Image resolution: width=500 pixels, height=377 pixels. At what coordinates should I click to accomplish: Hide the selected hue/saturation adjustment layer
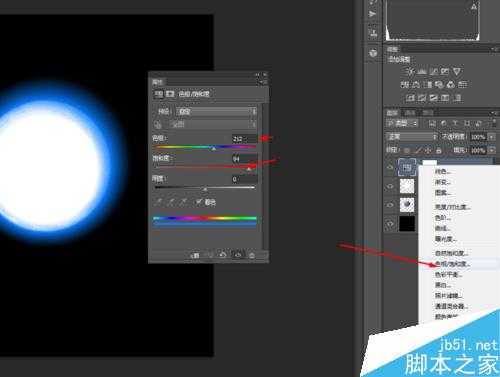point(390,167)
